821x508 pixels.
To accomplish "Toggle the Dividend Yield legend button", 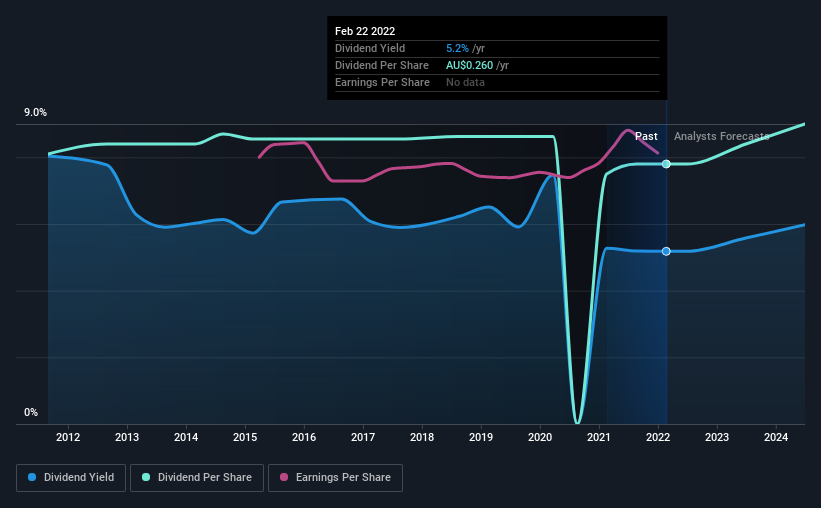I will click(71, 478).
